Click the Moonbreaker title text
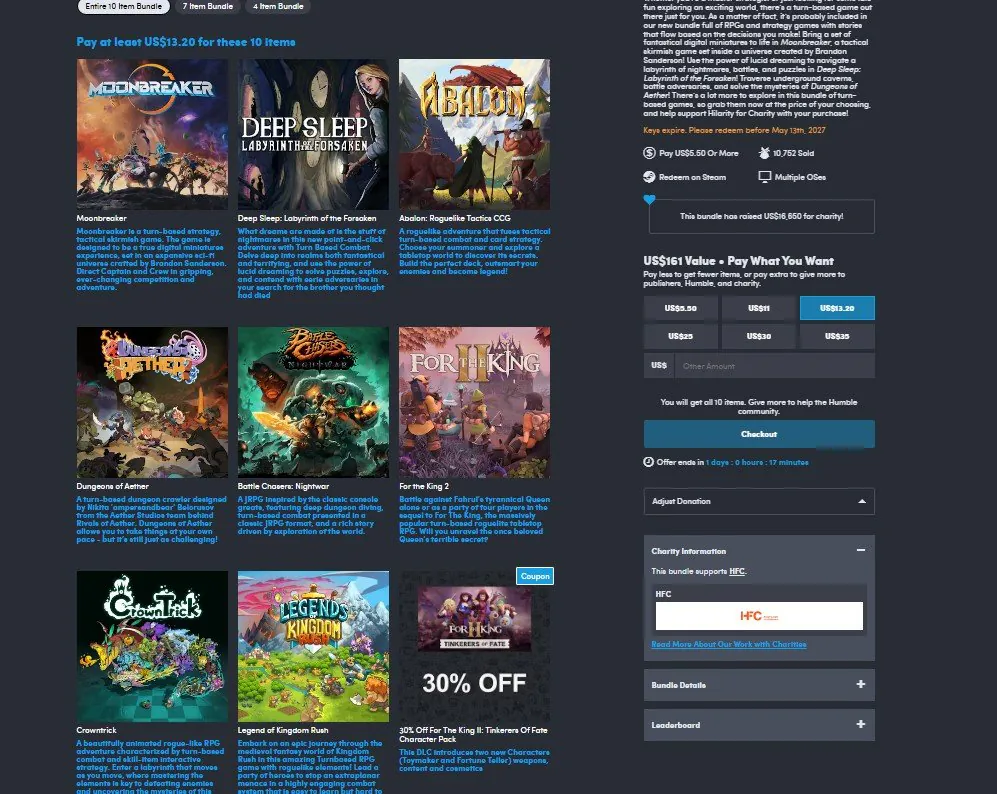997x794 pixels. click(102, 218)
